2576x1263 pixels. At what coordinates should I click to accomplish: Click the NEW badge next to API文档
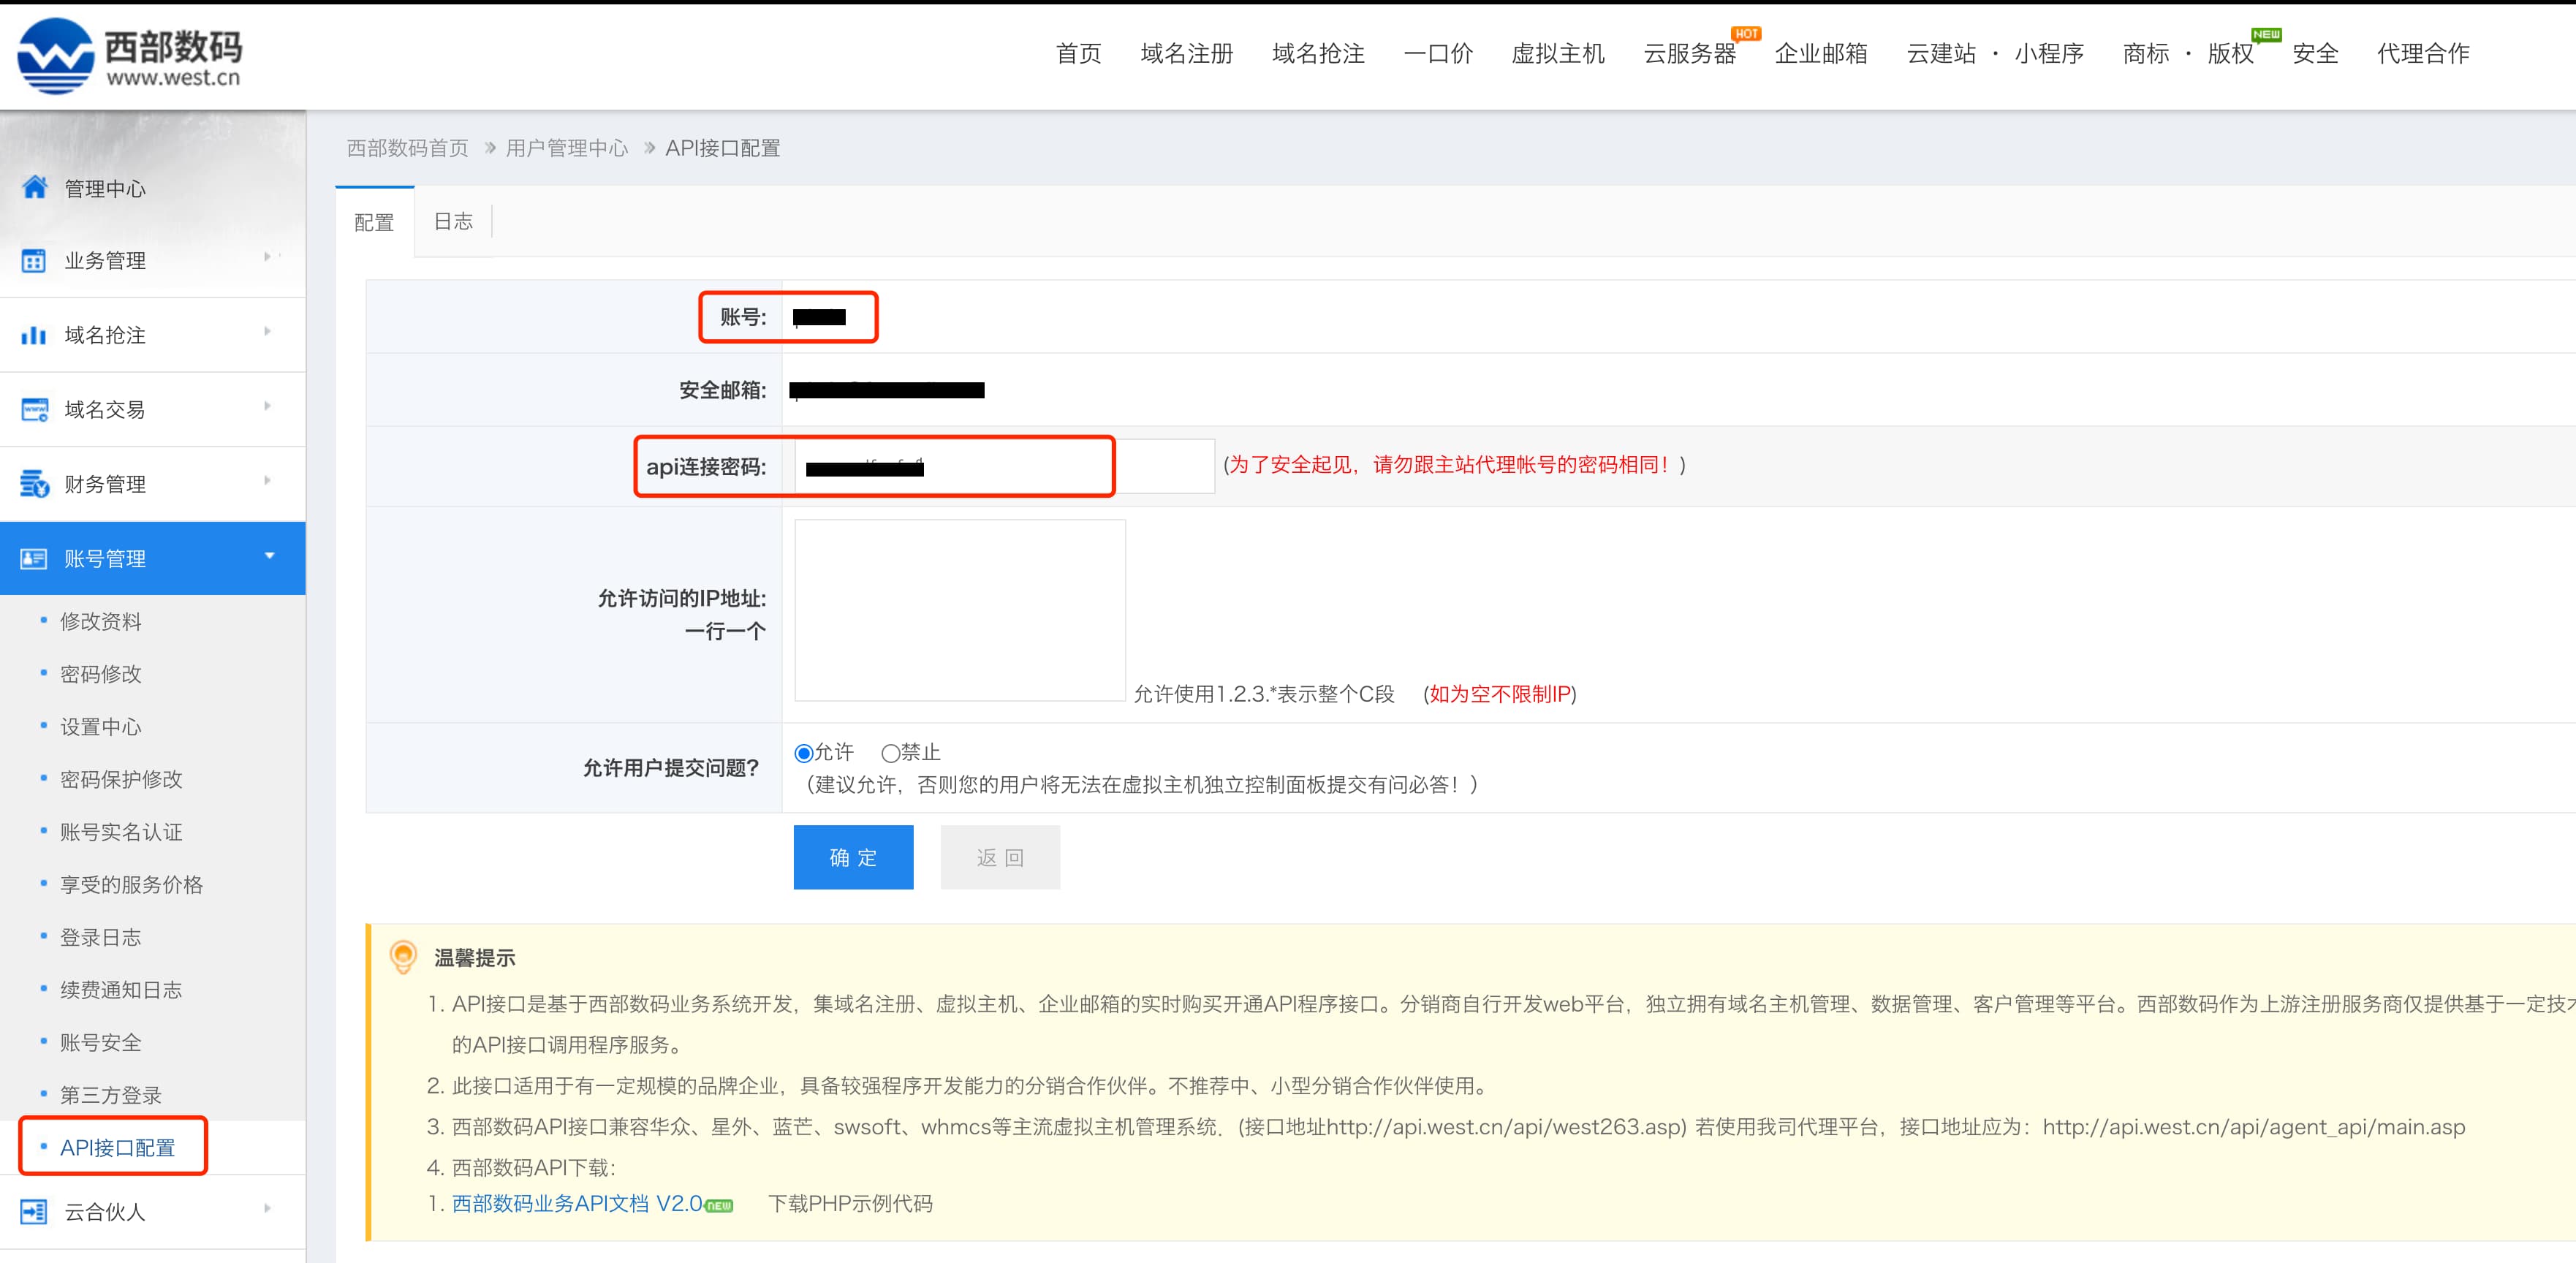[x=719, y=1206]
